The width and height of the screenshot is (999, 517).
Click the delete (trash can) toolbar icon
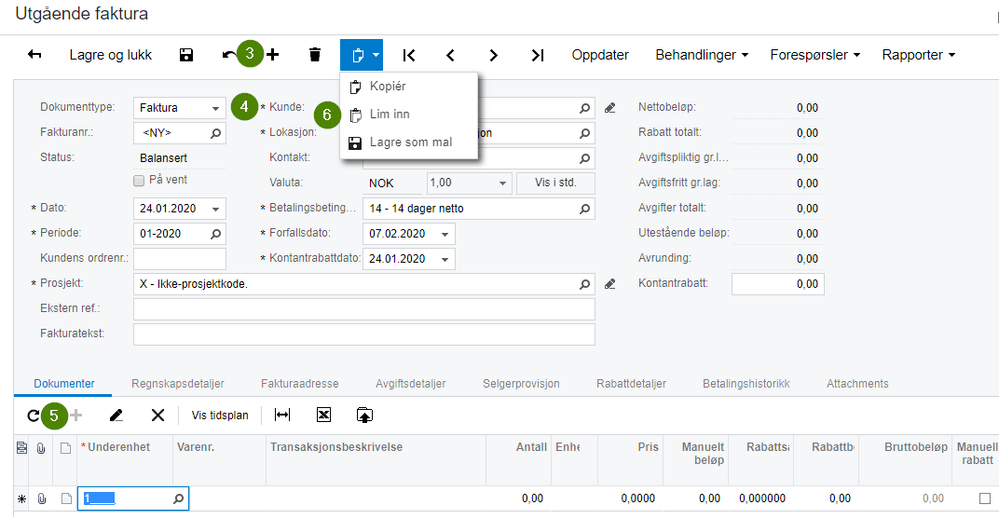pyautogui.click(x=315, y=55)
